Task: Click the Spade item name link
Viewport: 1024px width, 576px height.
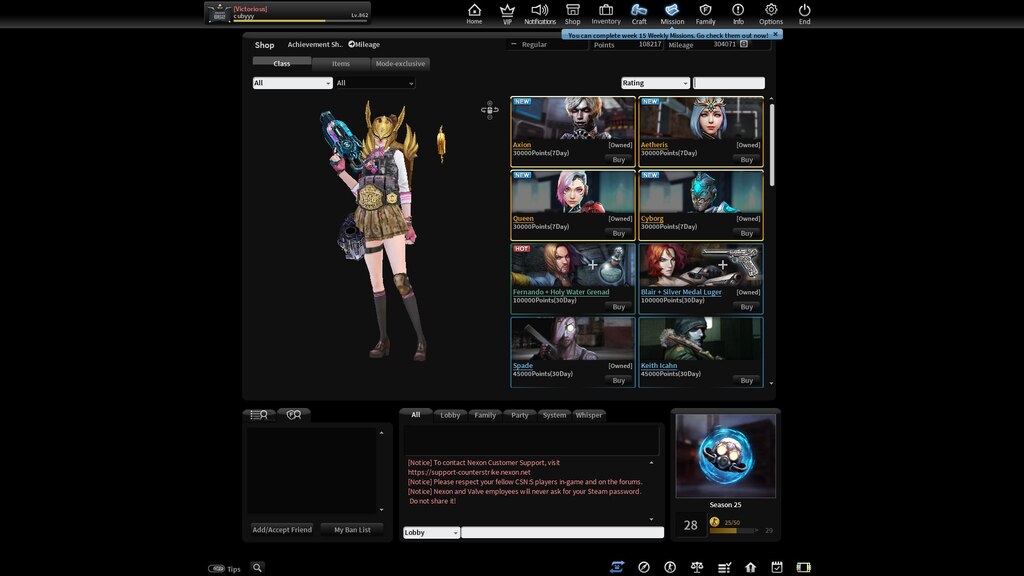Action: (522, 366)
